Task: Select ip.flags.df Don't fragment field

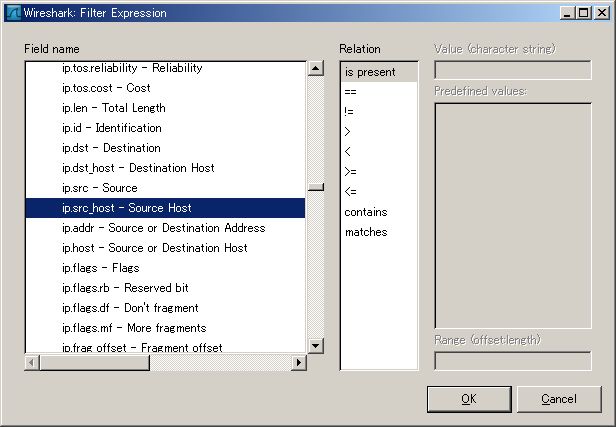Action: (x=165, y=308)
